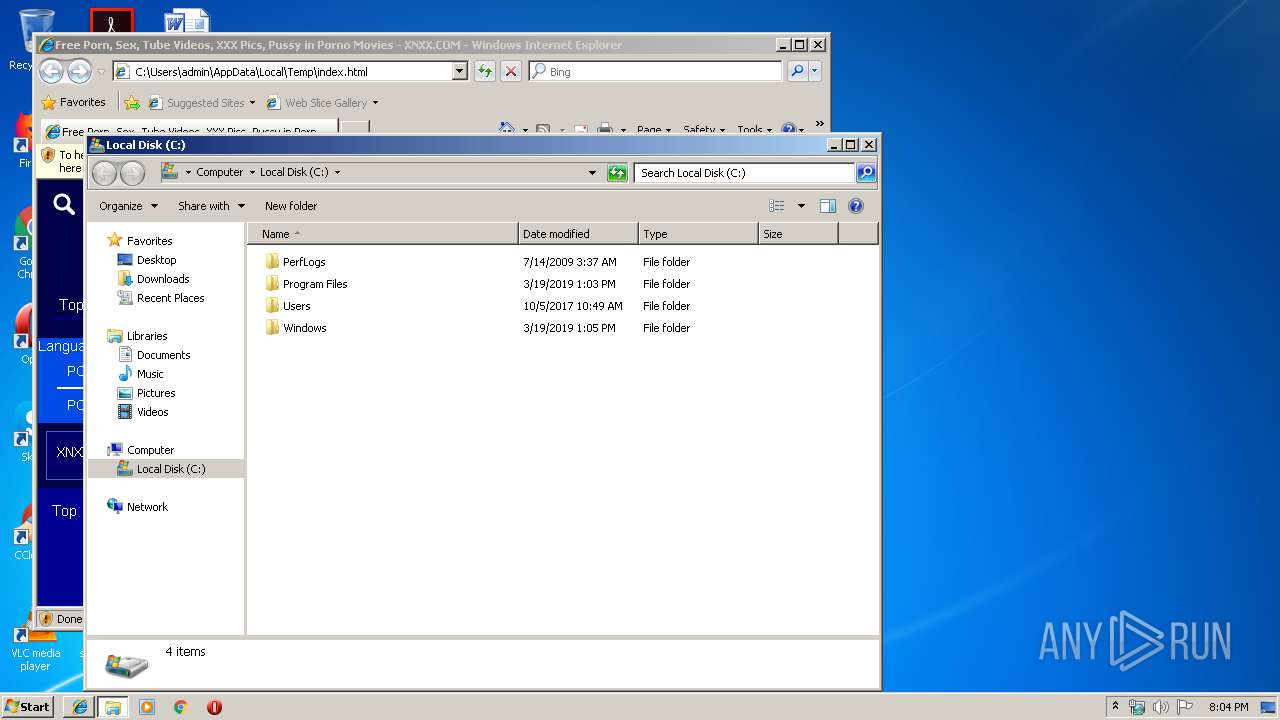Select Pictures library in navigation pane
1280x720 pixels.
(156, 393)
